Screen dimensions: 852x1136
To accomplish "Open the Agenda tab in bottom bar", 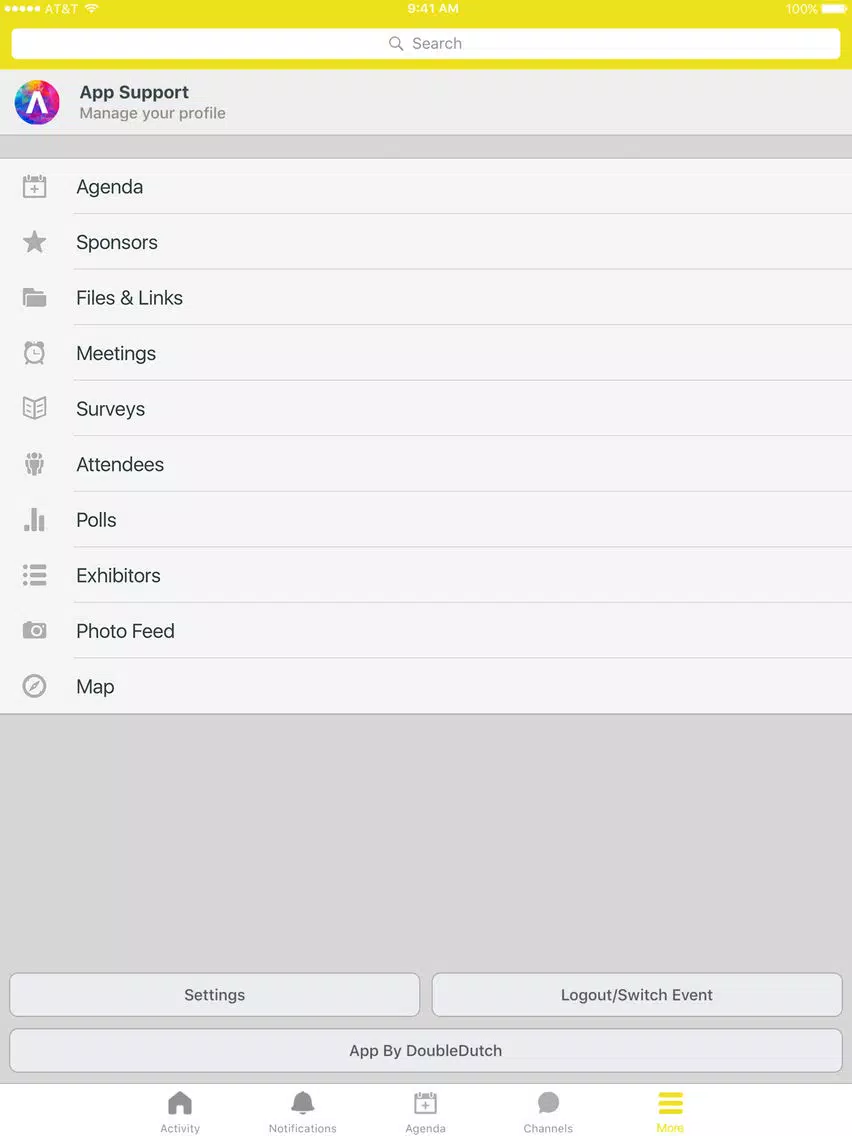I will click(425, 1112).
